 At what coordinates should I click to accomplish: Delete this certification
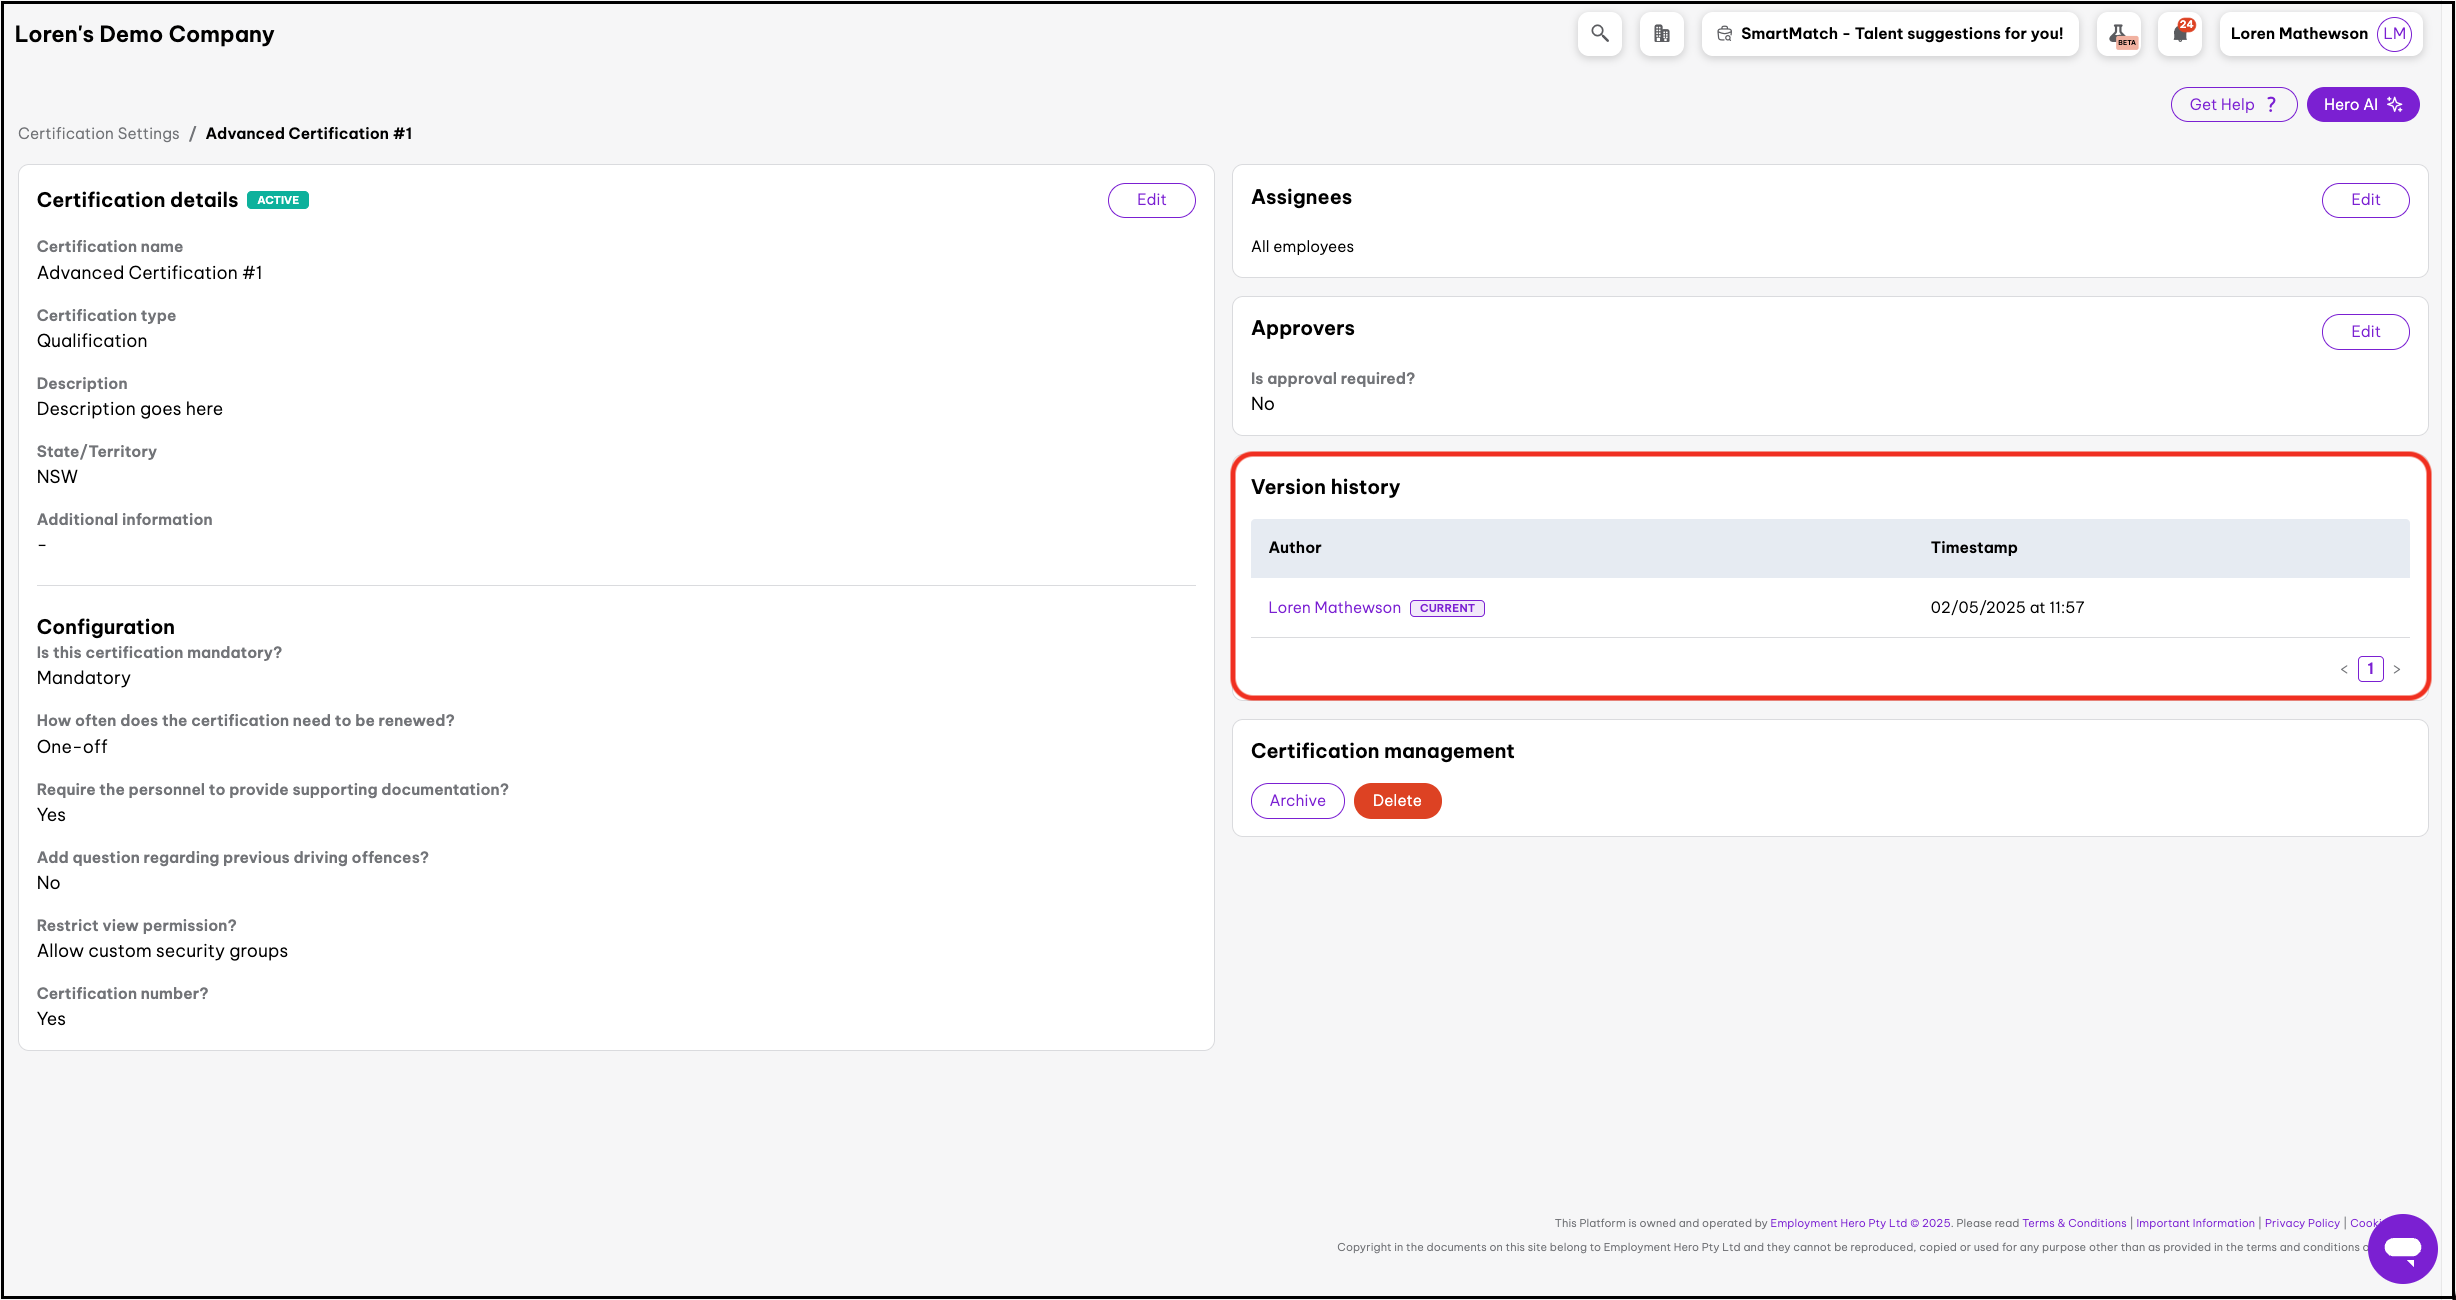(x=1397, y=801)
